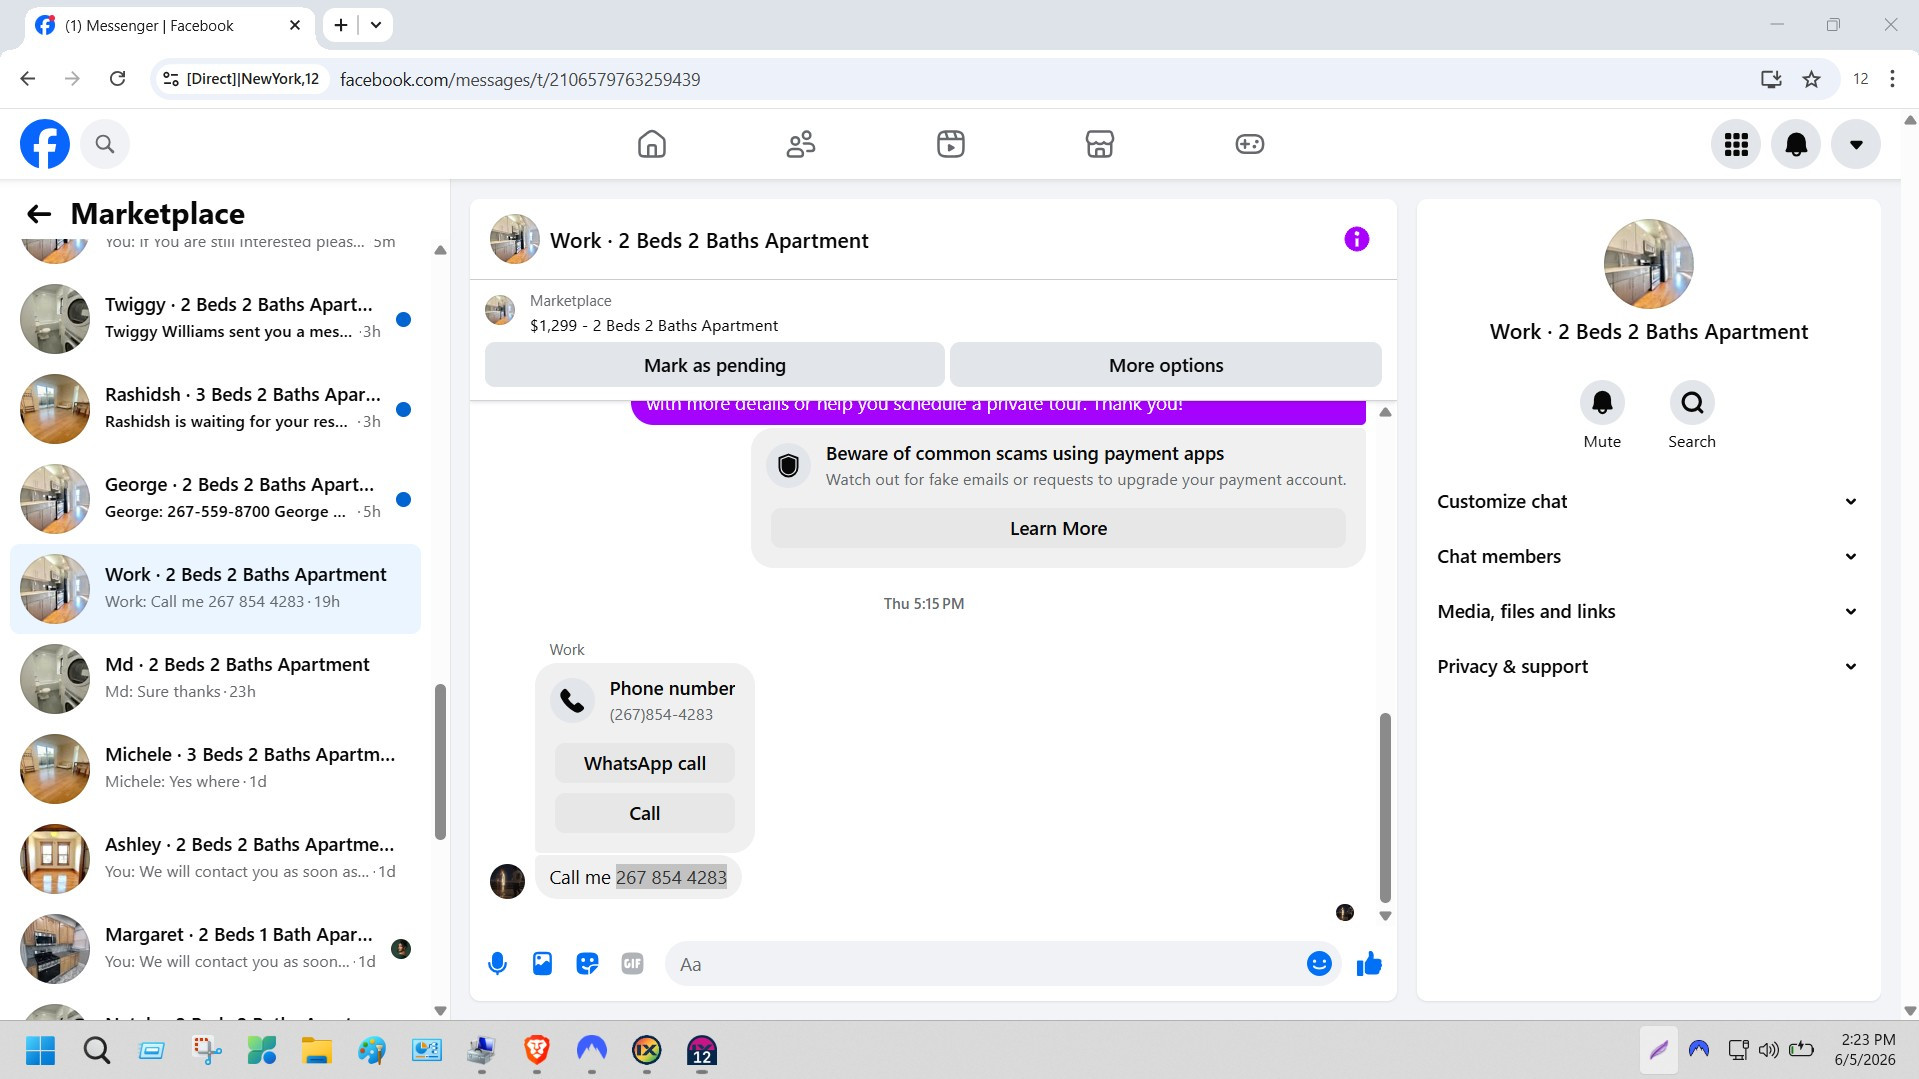Open conversation information icon

pyautogui.click(x=1357, y=239)
